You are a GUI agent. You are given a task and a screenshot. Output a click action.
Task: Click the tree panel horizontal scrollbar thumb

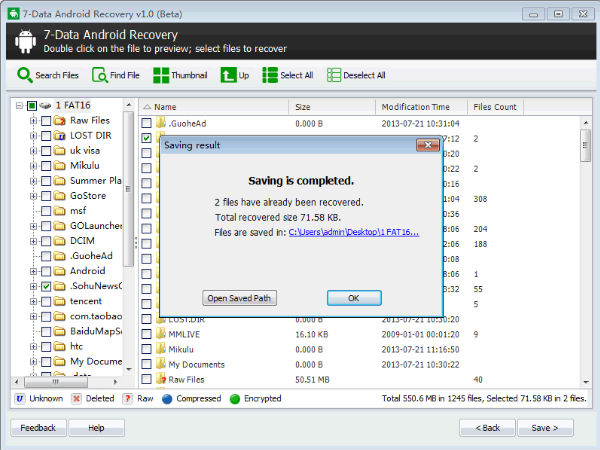click(56, 382)
